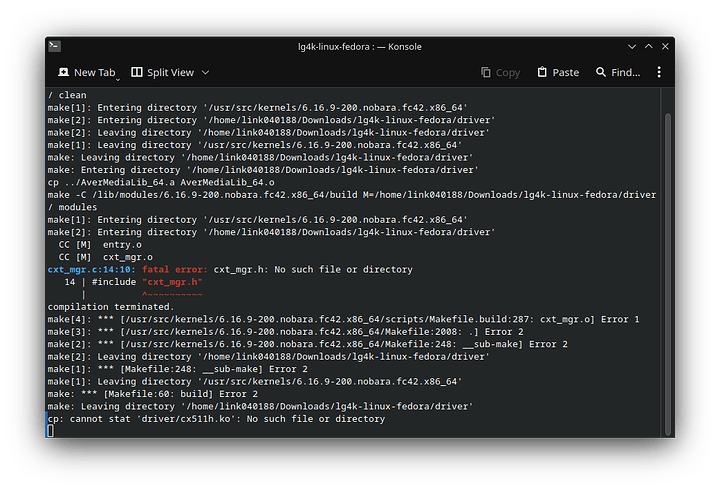Screen dimensions: 720x491
Task: Click the 'fatal error:' red text
Action: point(175,270)
